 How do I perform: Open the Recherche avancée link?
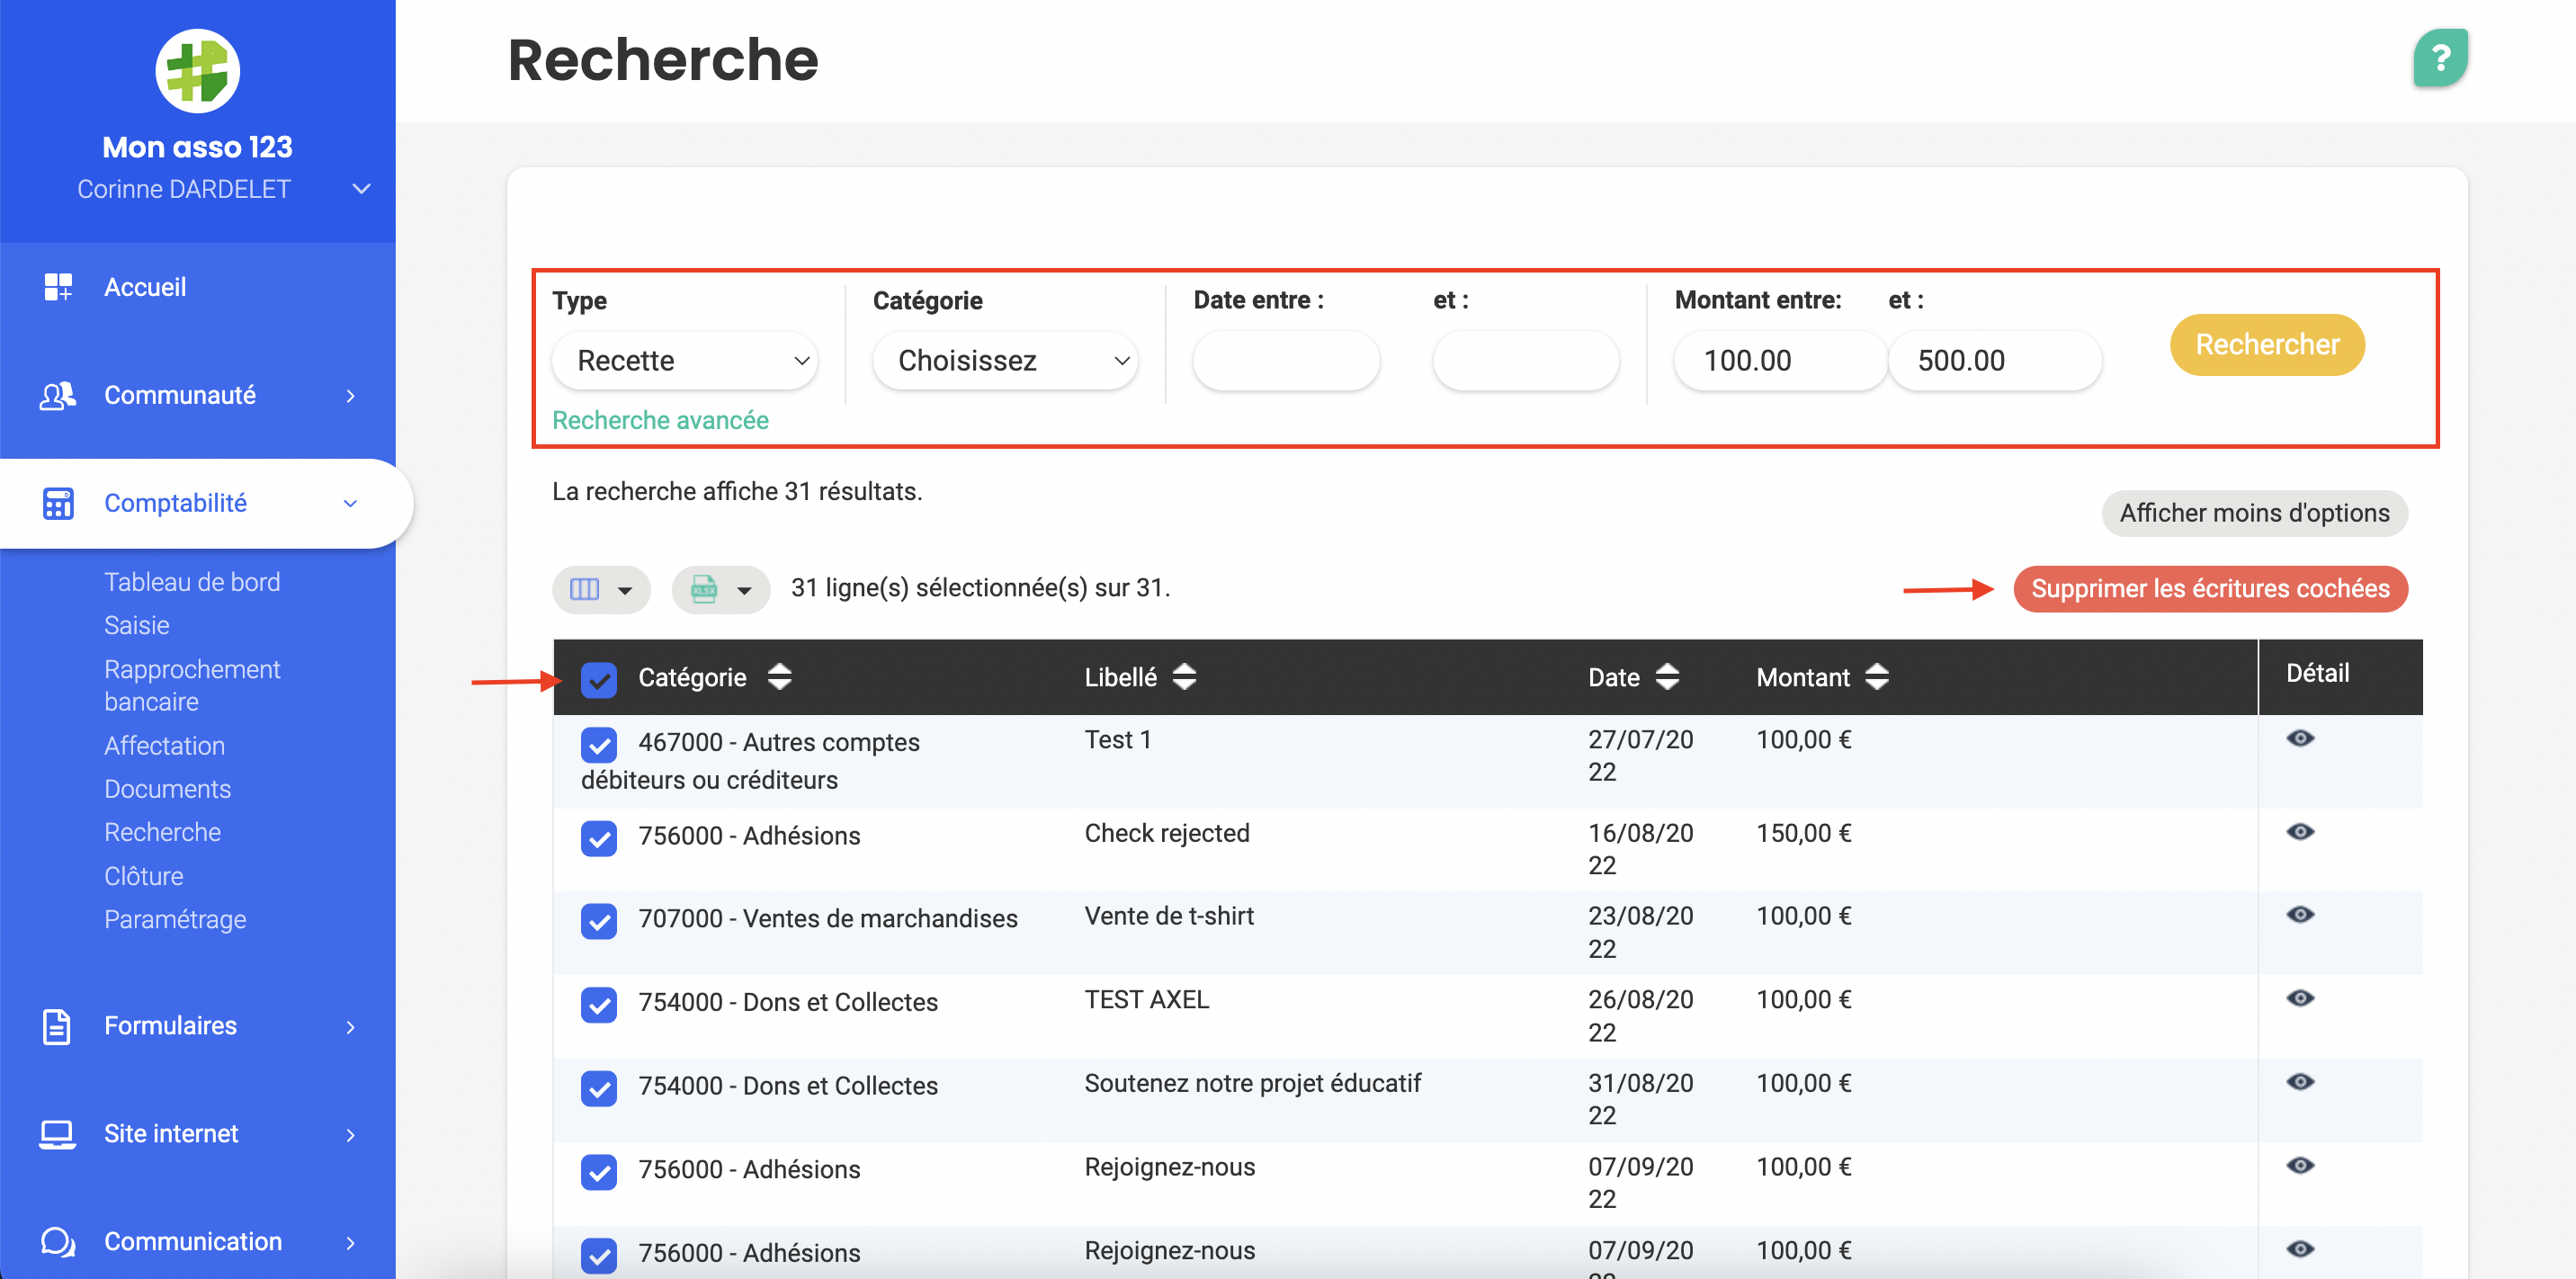click(660, 420)
